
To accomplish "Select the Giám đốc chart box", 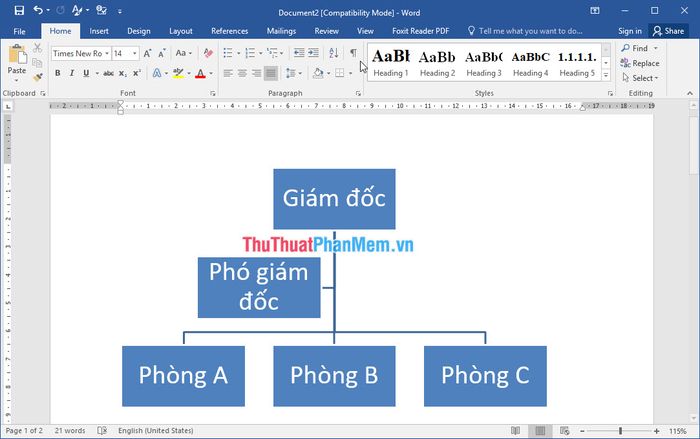I will [x=334, y=199].
